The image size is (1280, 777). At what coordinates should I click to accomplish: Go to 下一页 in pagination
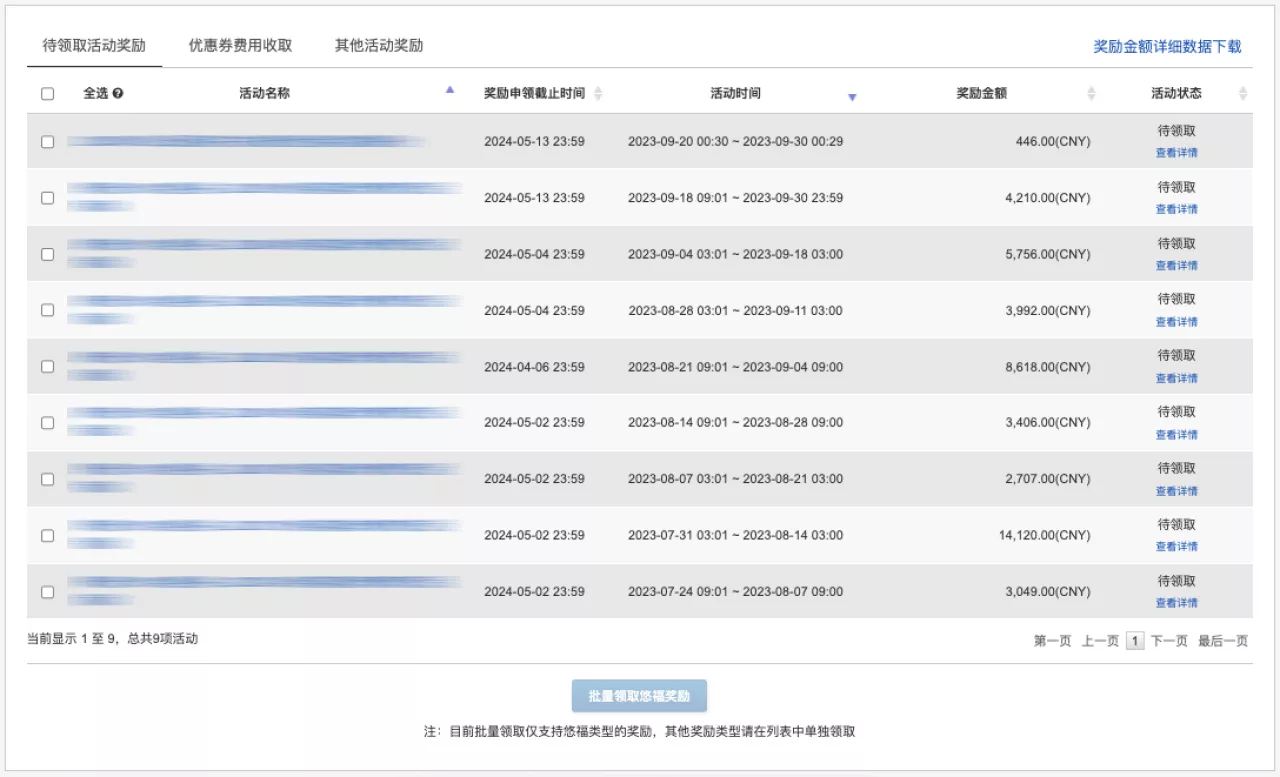pyautogui.click(x=1169, y=641)
